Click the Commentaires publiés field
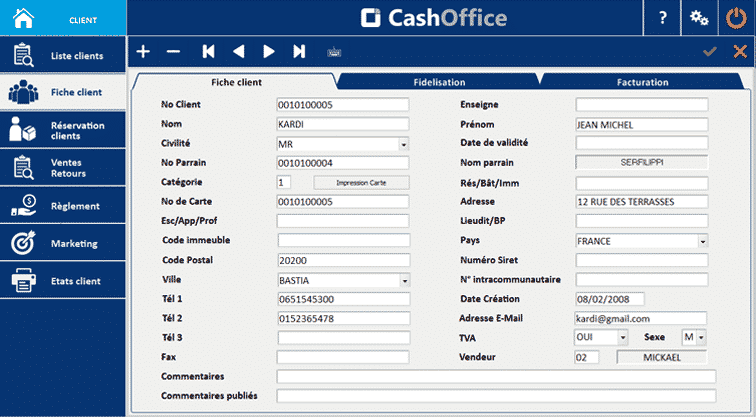The image size is (756, 417). (x=497, y=396)
